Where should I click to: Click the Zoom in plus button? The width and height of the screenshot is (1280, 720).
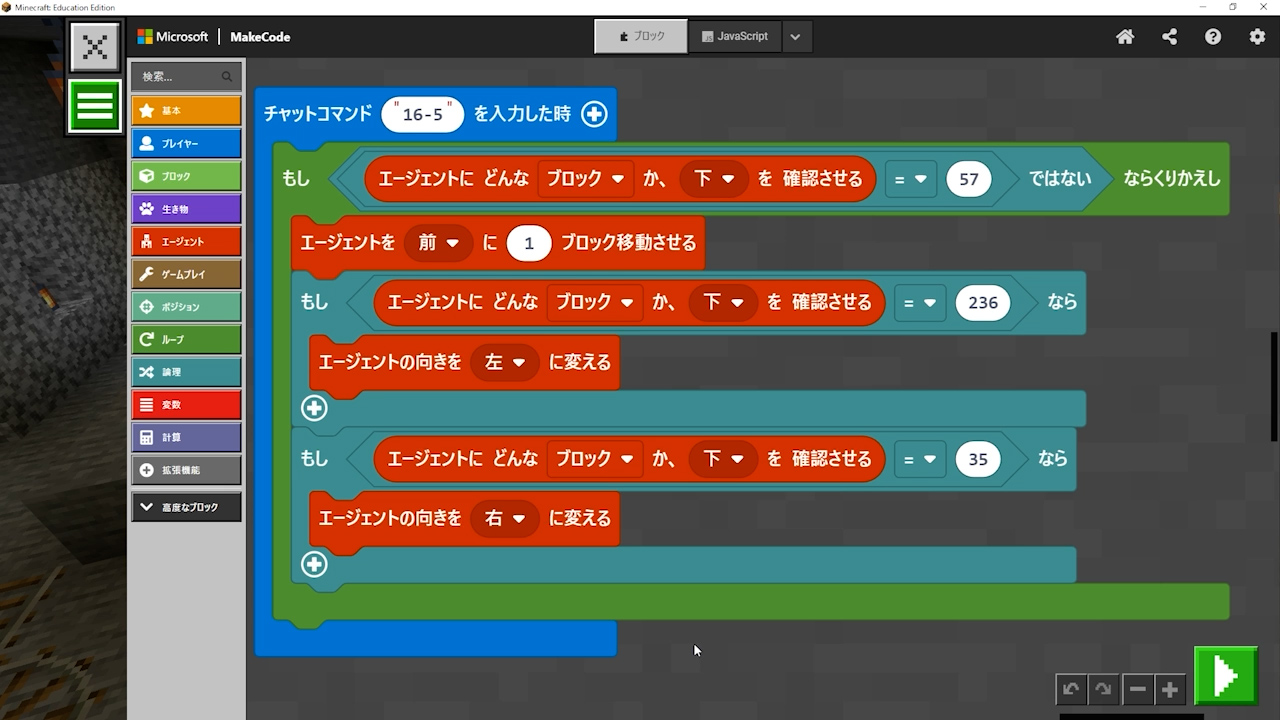pos(1169,689)
